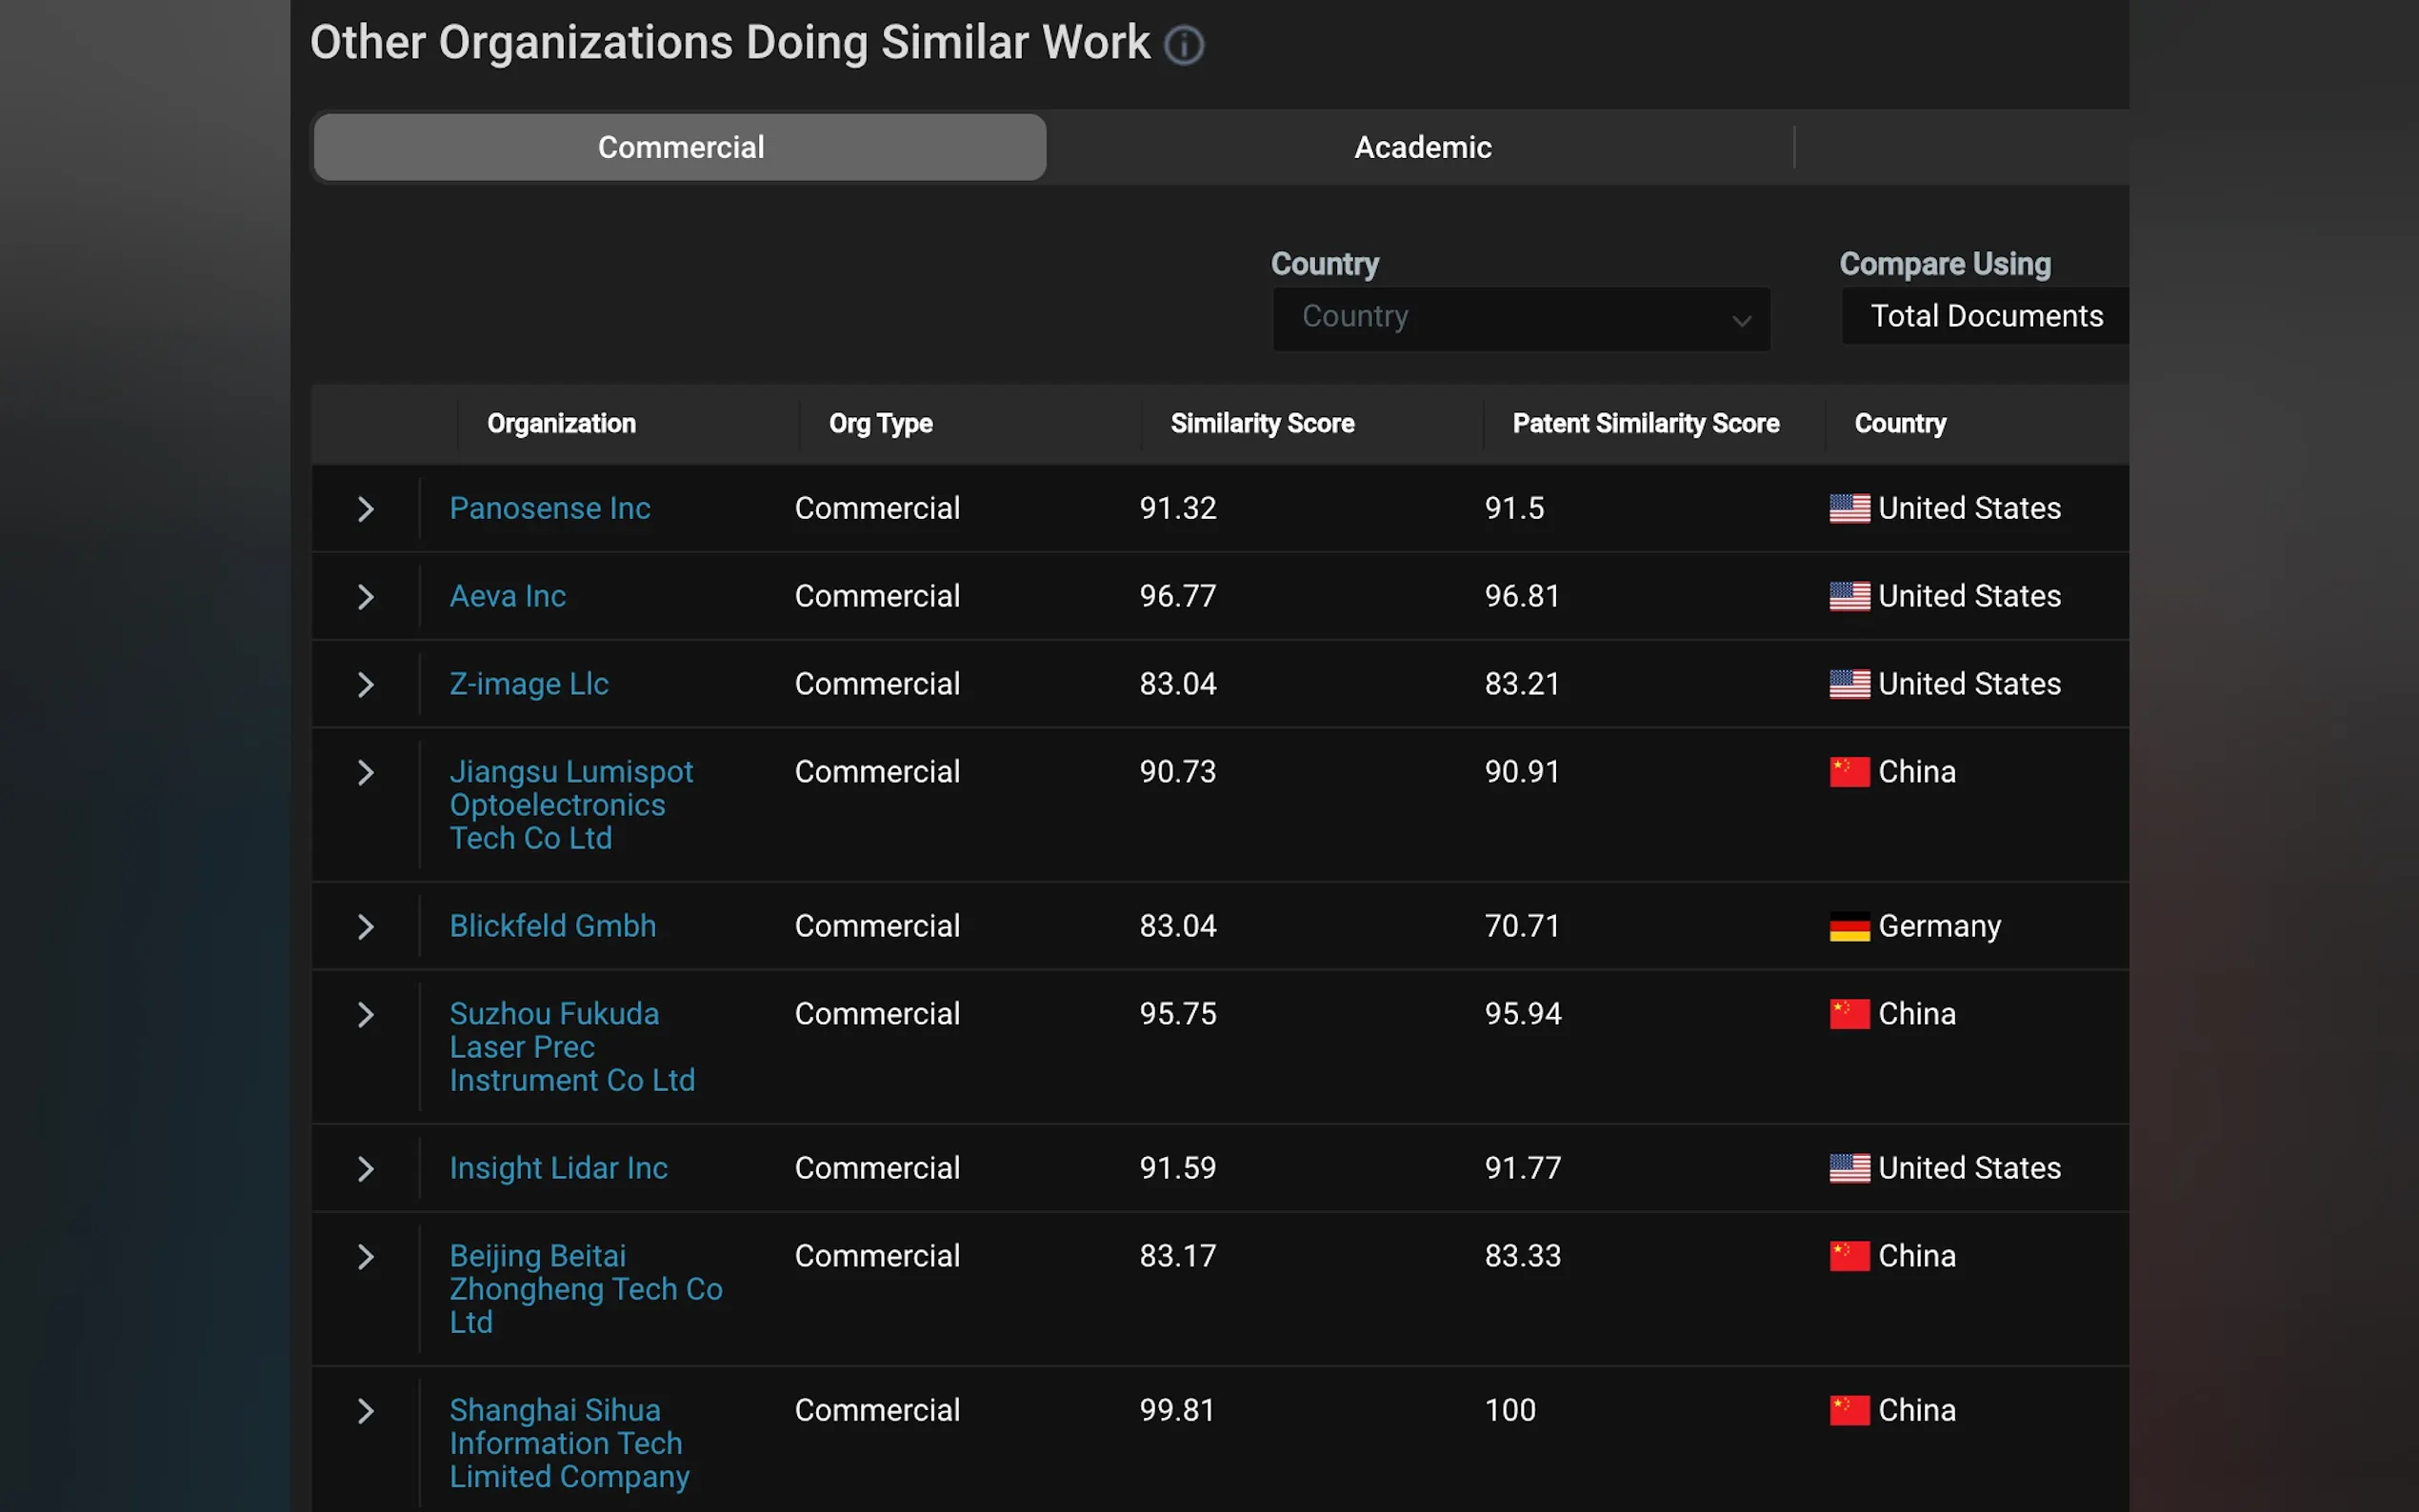Click the info icon beside the section title
Viewport: 2419px width, 1512px height.
click(x=1184, y=45)
